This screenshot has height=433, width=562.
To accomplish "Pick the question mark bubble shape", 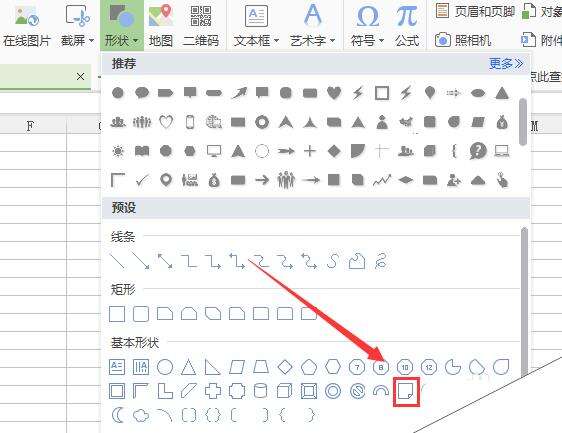I will click(x=478, y=151).
